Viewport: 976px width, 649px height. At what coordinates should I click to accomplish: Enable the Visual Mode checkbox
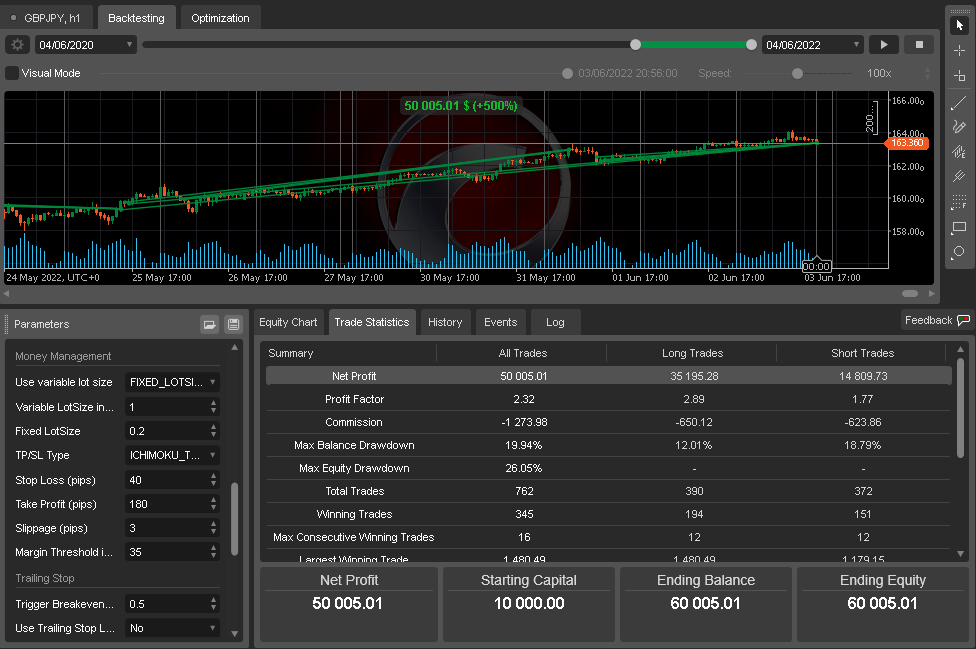(x=12, y=73)
